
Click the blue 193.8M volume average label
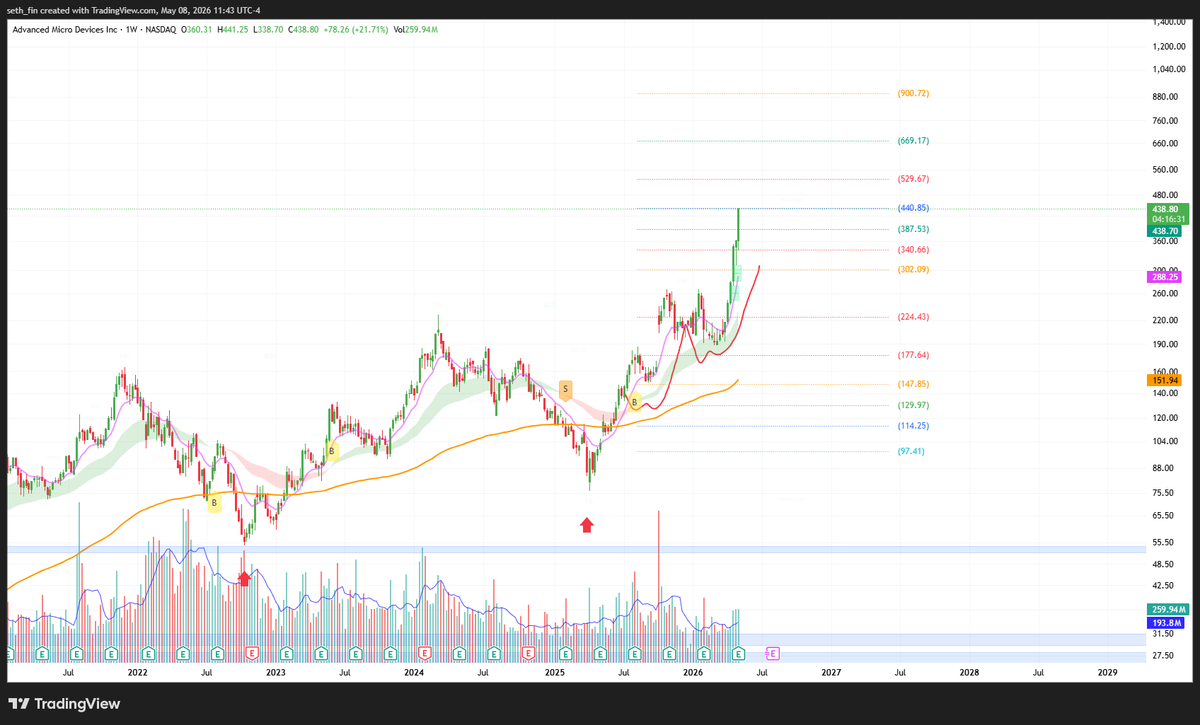[1165, 622]
